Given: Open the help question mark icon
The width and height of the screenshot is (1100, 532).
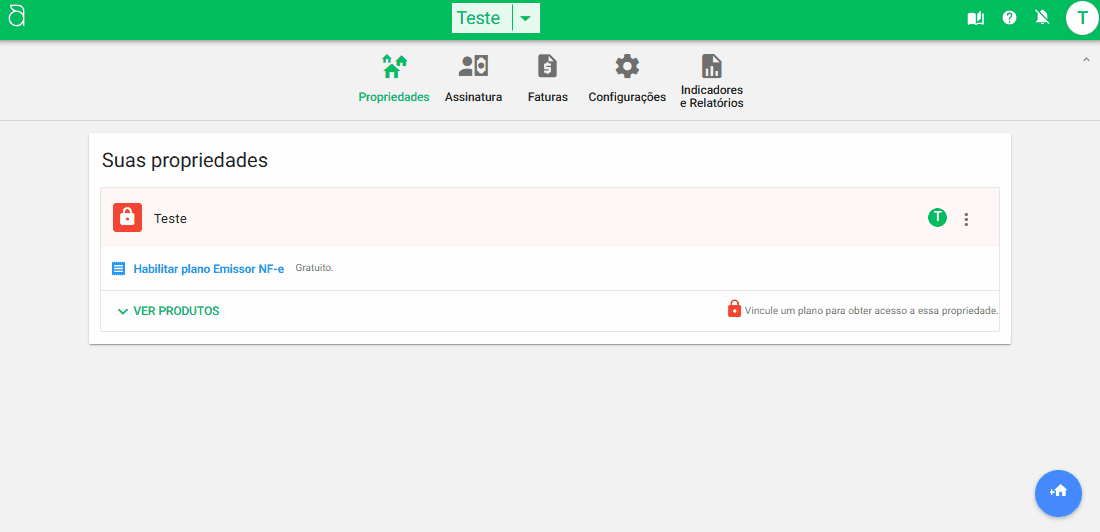Looking at the screenshot, I should coord(1009,18).
